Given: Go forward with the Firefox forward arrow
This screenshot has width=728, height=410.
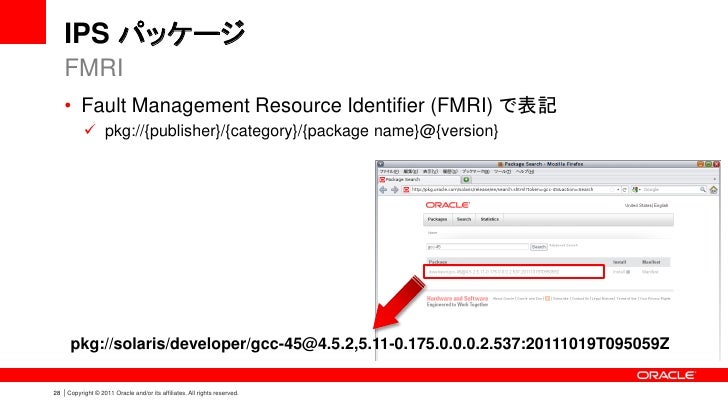Looking at the screenshot, I should (394, 189).
